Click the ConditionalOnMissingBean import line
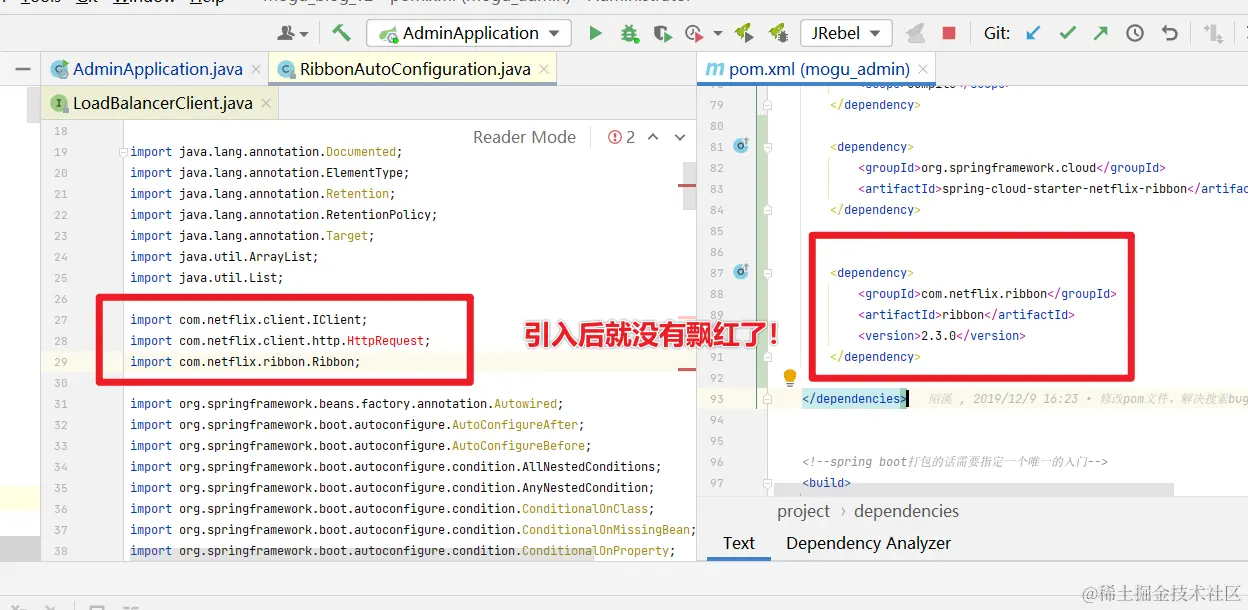 point(412,530)
